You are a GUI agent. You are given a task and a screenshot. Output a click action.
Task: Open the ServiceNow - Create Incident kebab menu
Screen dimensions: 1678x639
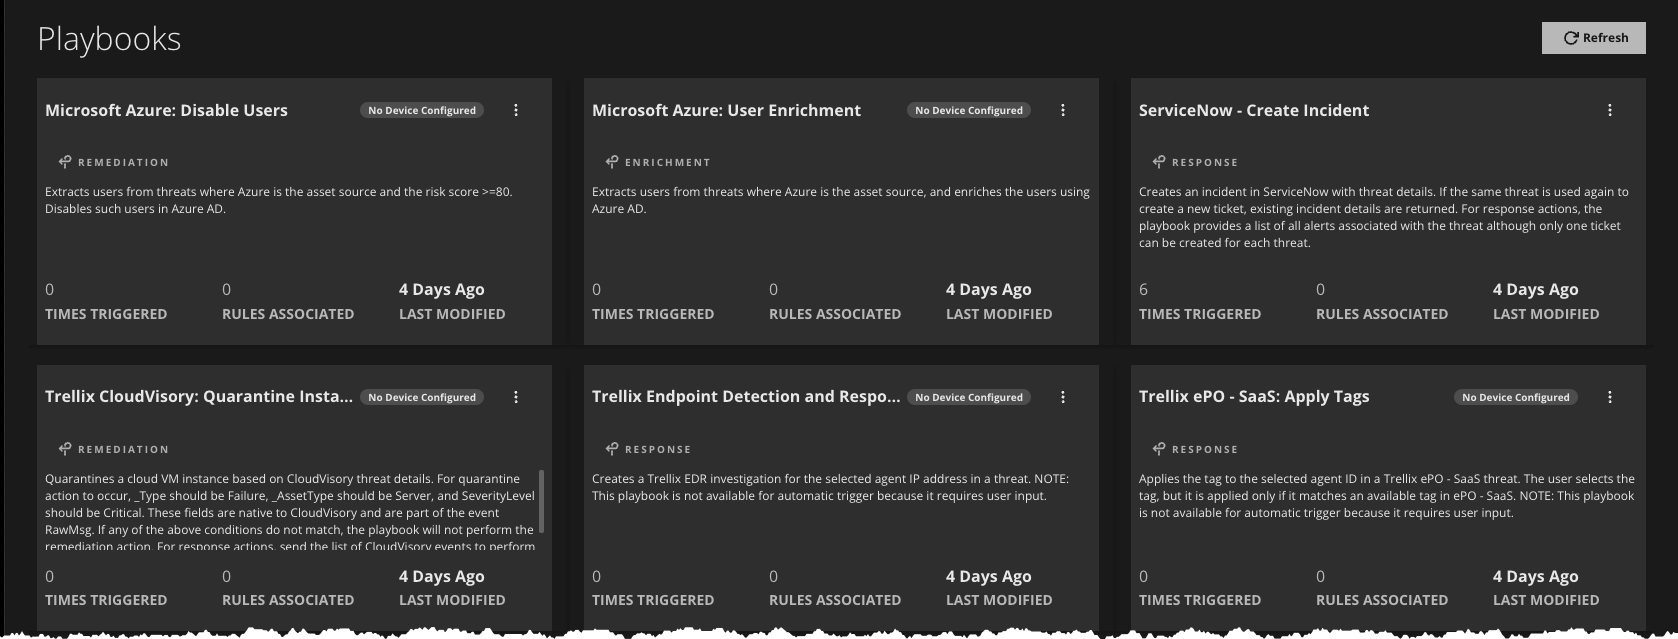pyautogui.click(x=1610, y=110)
